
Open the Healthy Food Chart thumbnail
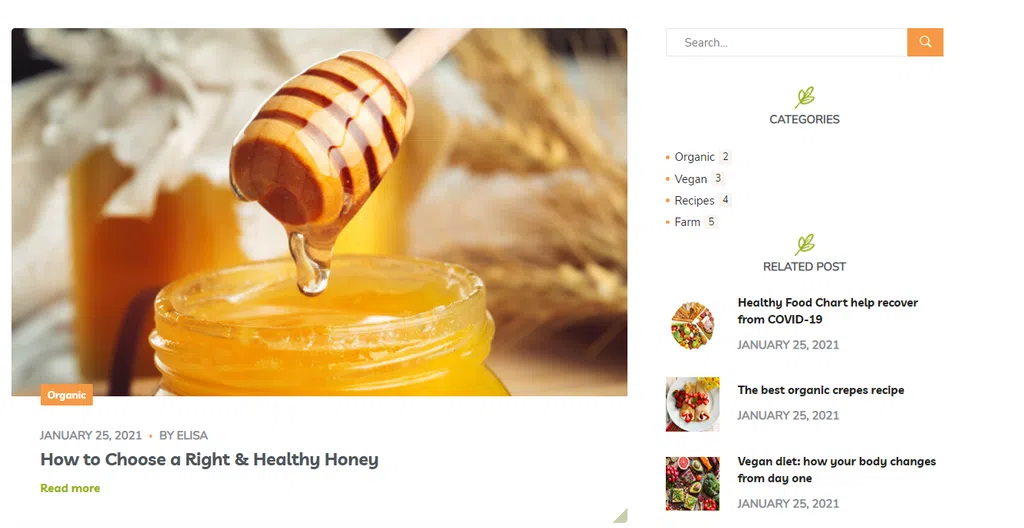point(692,324)
